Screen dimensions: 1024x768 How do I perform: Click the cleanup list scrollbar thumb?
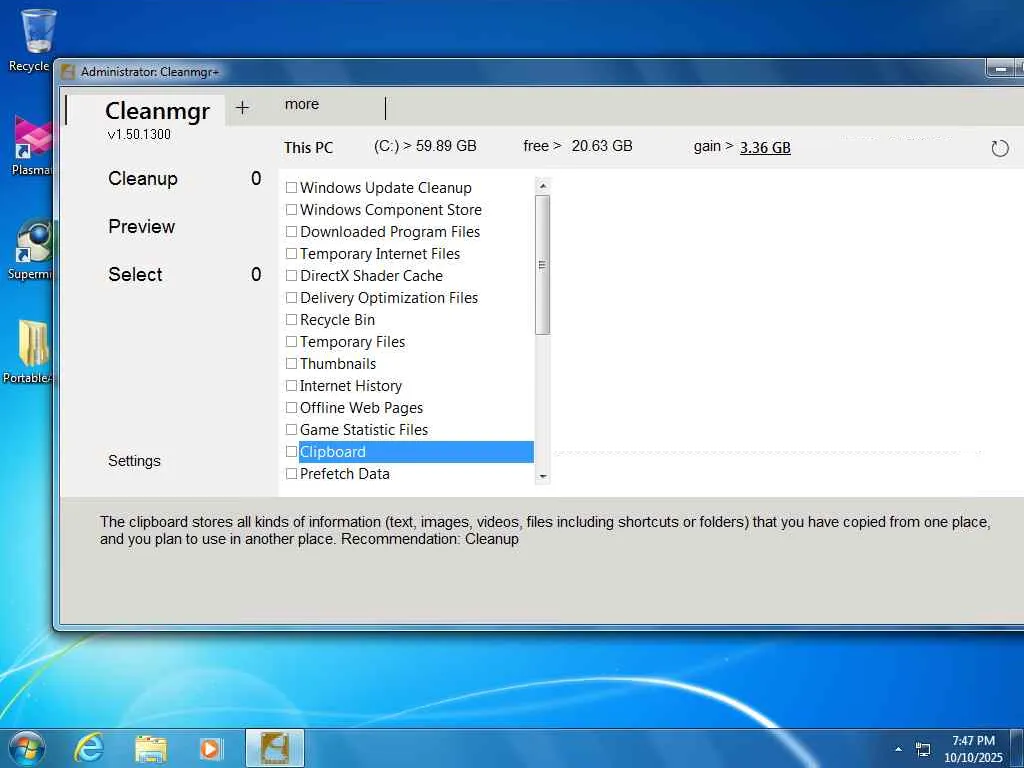coord(542,264)
